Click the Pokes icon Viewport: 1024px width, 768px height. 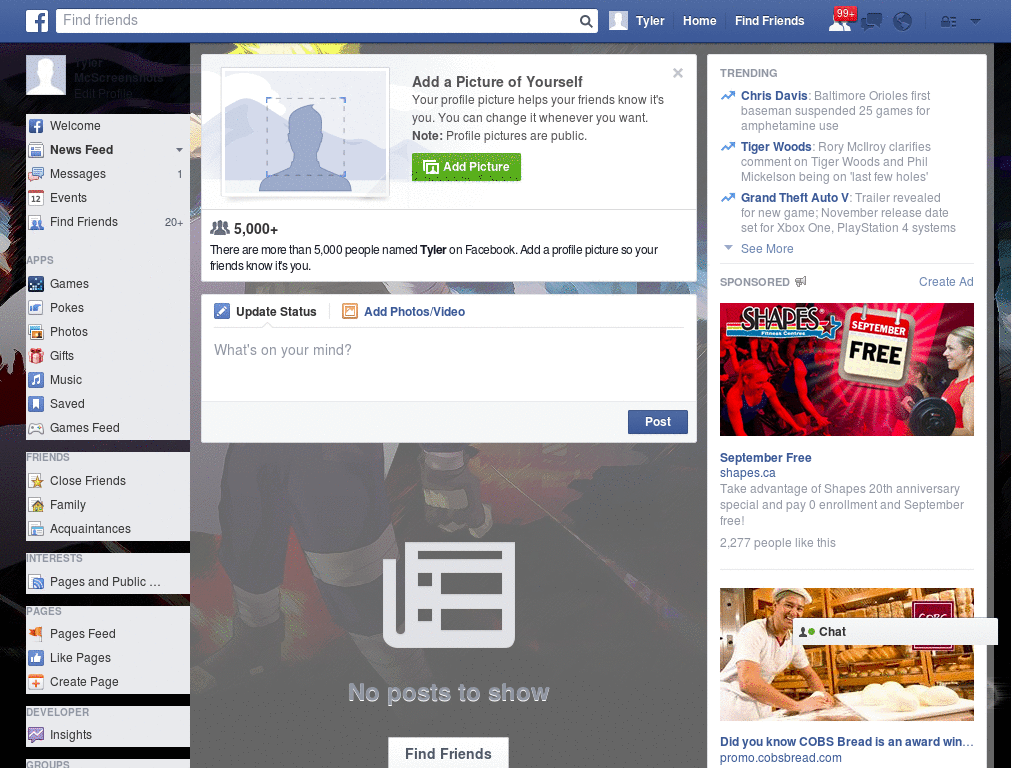[36, 308]
